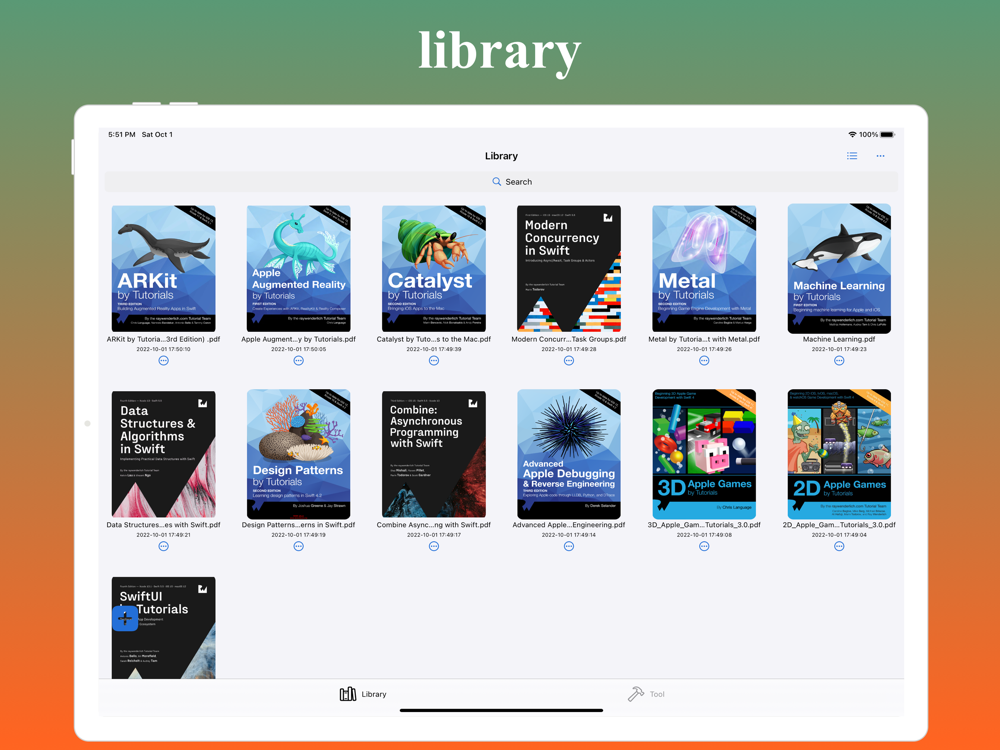Image resolution: width=1000 pixels, height=750 pixels.
Task: Tap the blue add document plus button
Action: 125,618
